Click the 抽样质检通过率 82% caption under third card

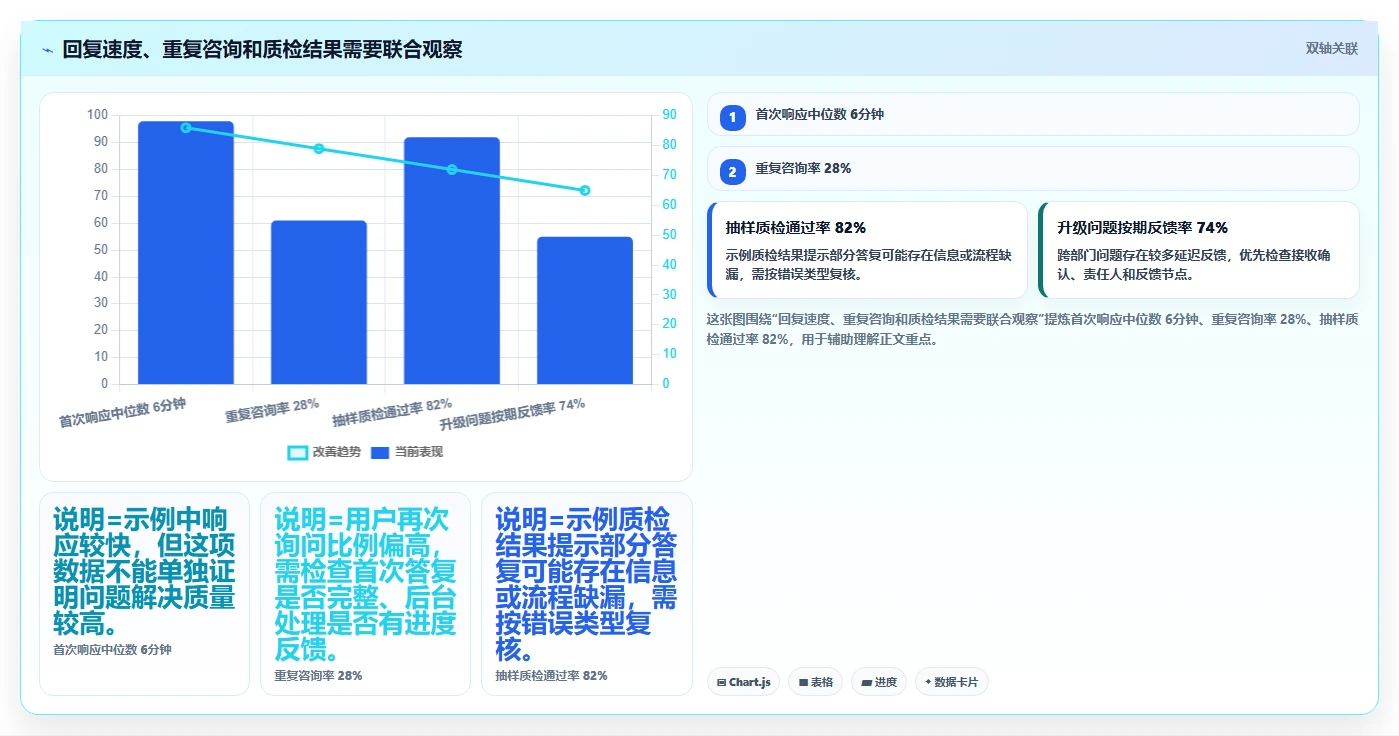[x=551, y=676]
